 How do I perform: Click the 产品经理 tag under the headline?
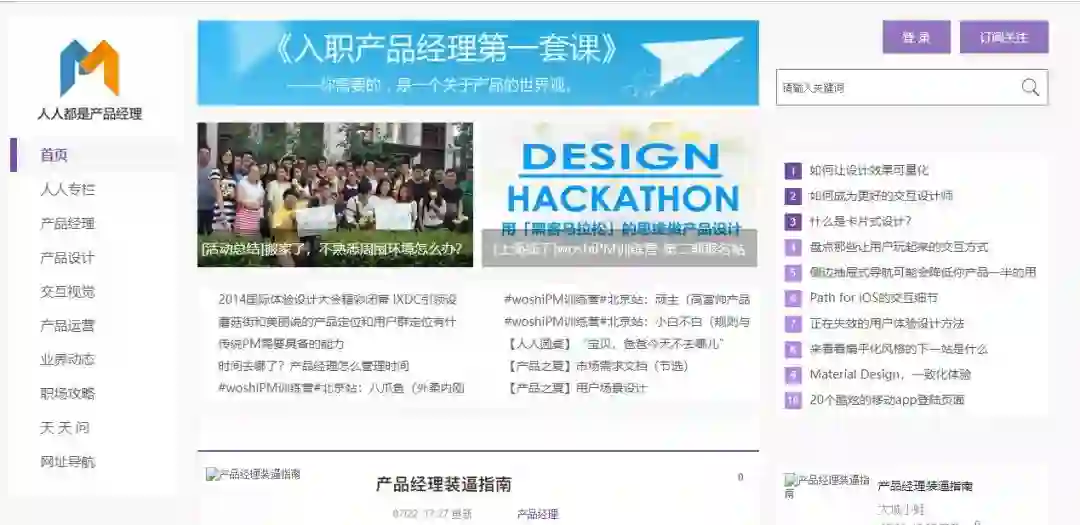click(538, 515)
